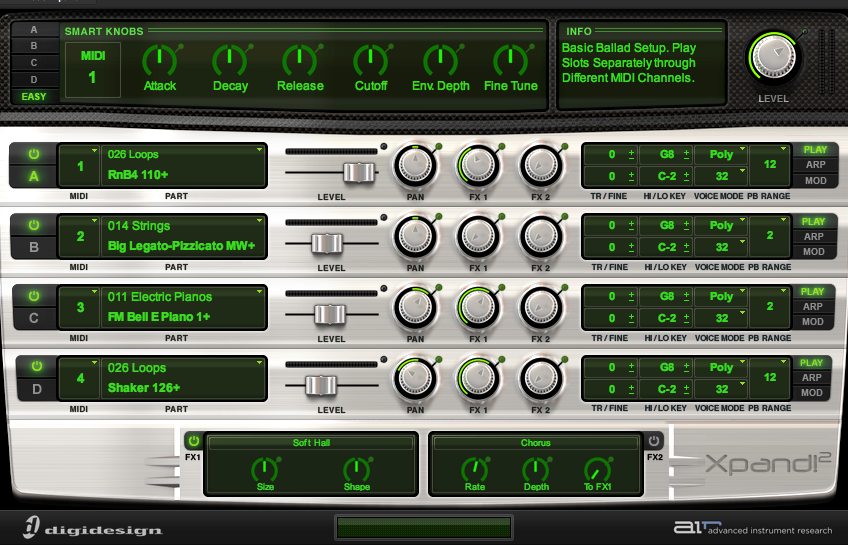Click the Env. Depth smart knob
Image resolution: width=848 pixels, height=545 pixels.
[x=441, y=61]
